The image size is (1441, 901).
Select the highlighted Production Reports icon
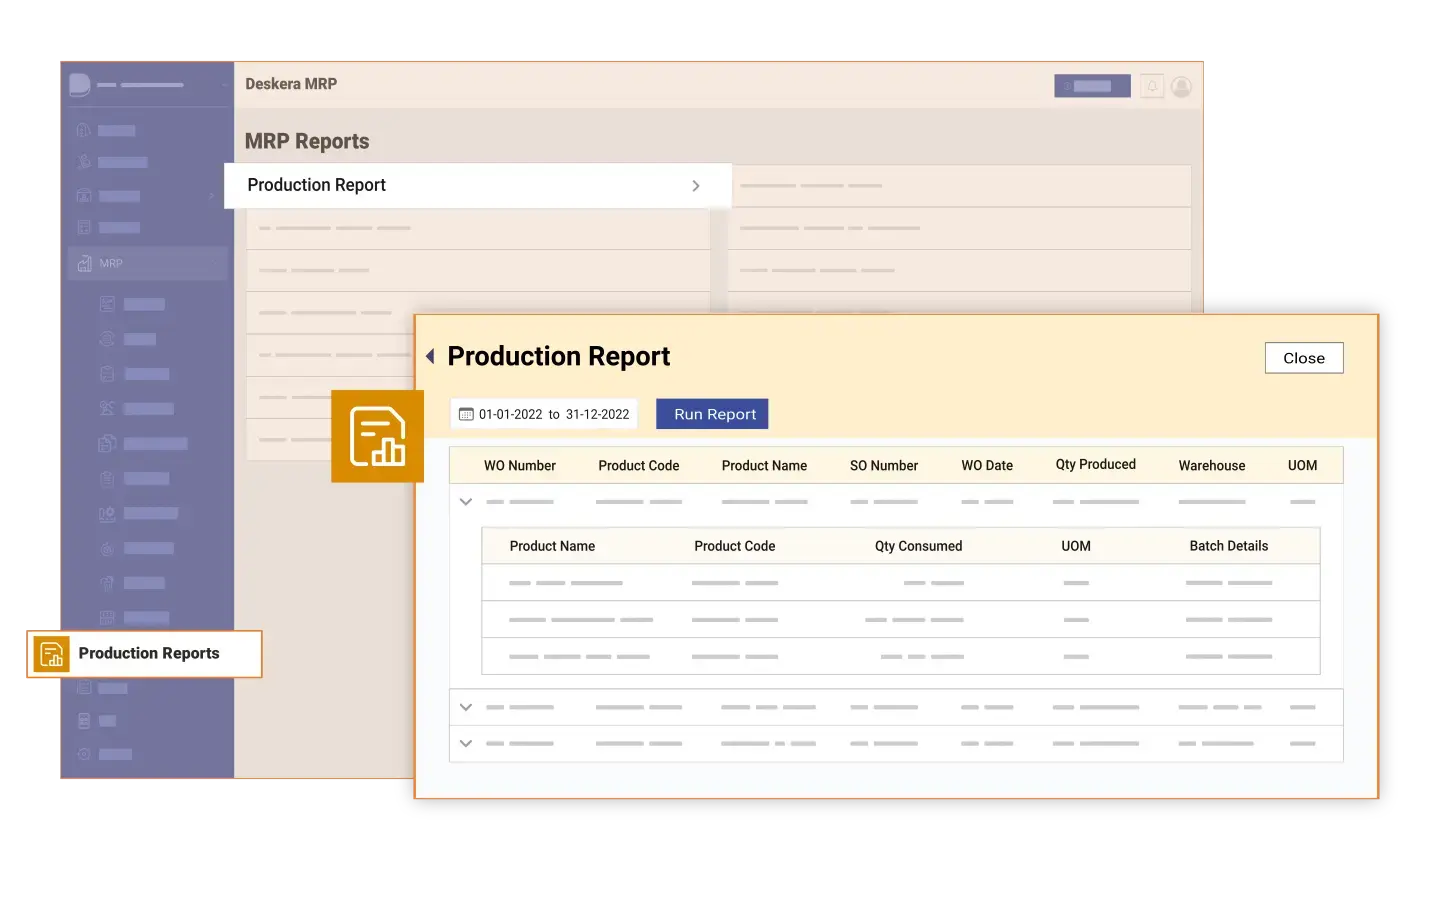pos(51,653)
